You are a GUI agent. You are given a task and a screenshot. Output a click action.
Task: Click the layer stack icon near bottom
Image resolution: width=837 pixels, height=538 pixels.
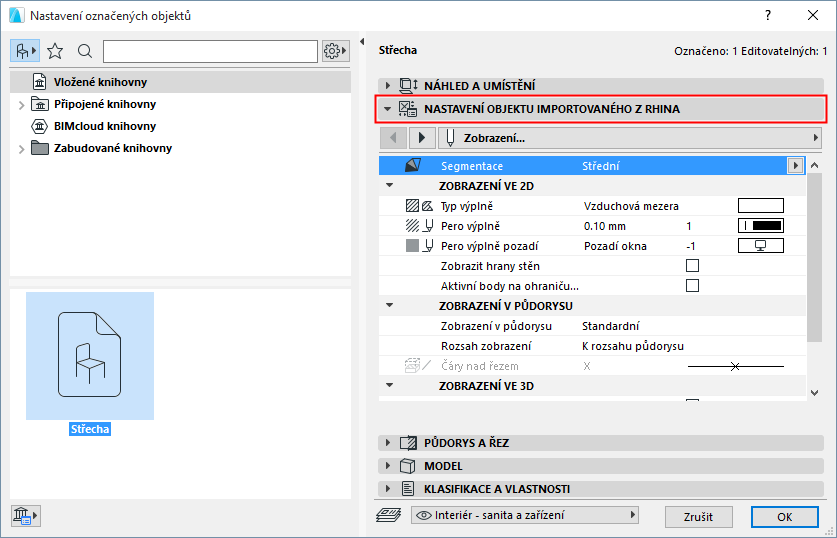(388, 515)
